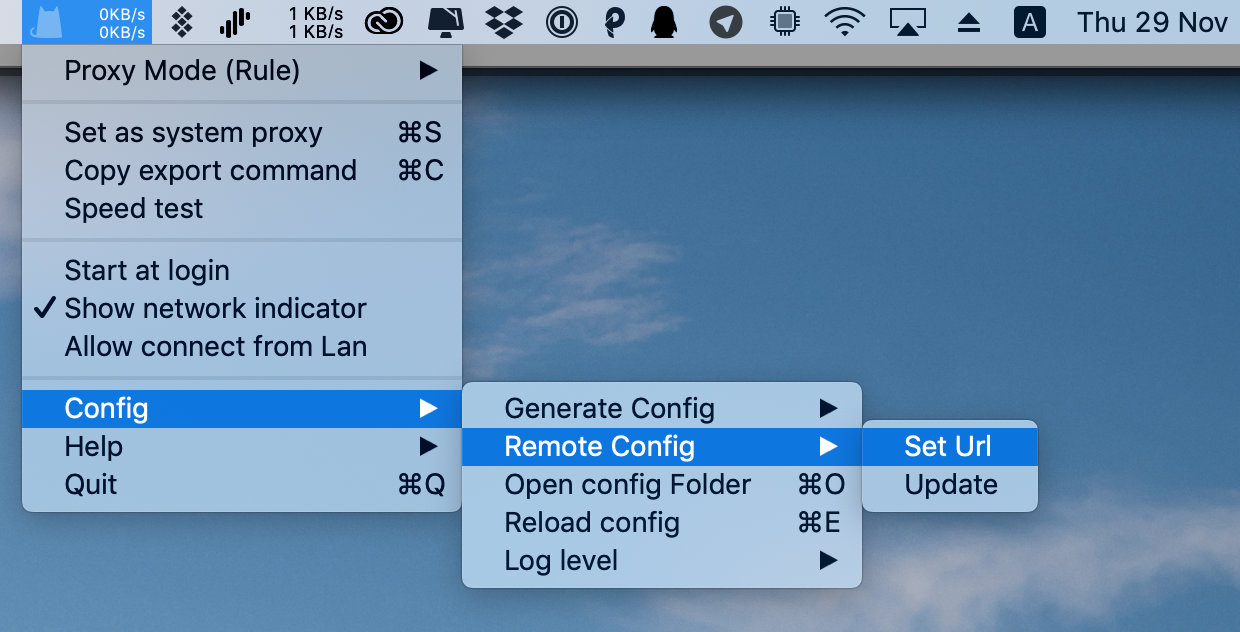This screenshot has height=632, width=1240.
Task: Open the 1Password menu bar icon
Action: [562, 22]
